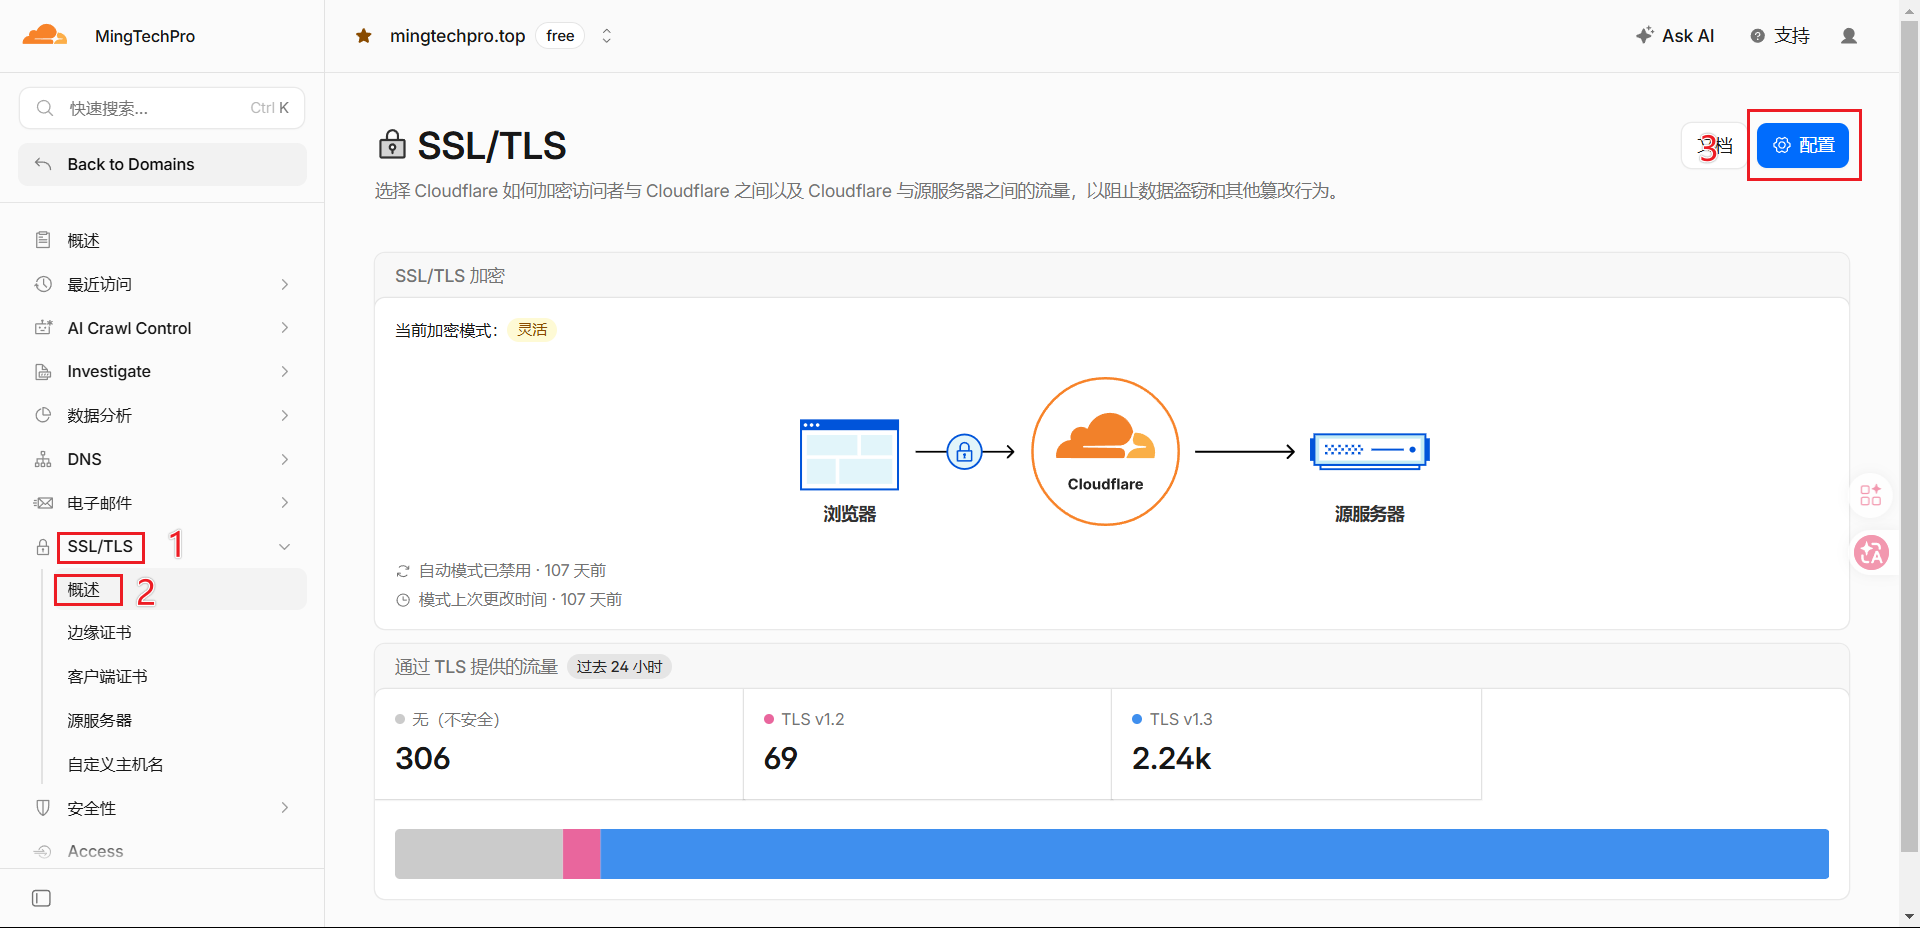
Task: Open the Access menu item
Action: 95,851
